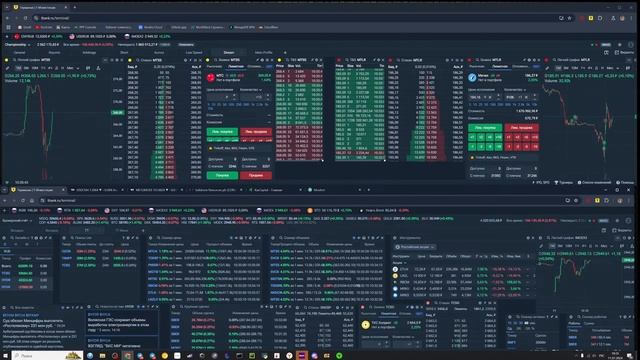Click Лим. продажа in Заявка MTLR

pyautogui.click(x=522, y=128)
